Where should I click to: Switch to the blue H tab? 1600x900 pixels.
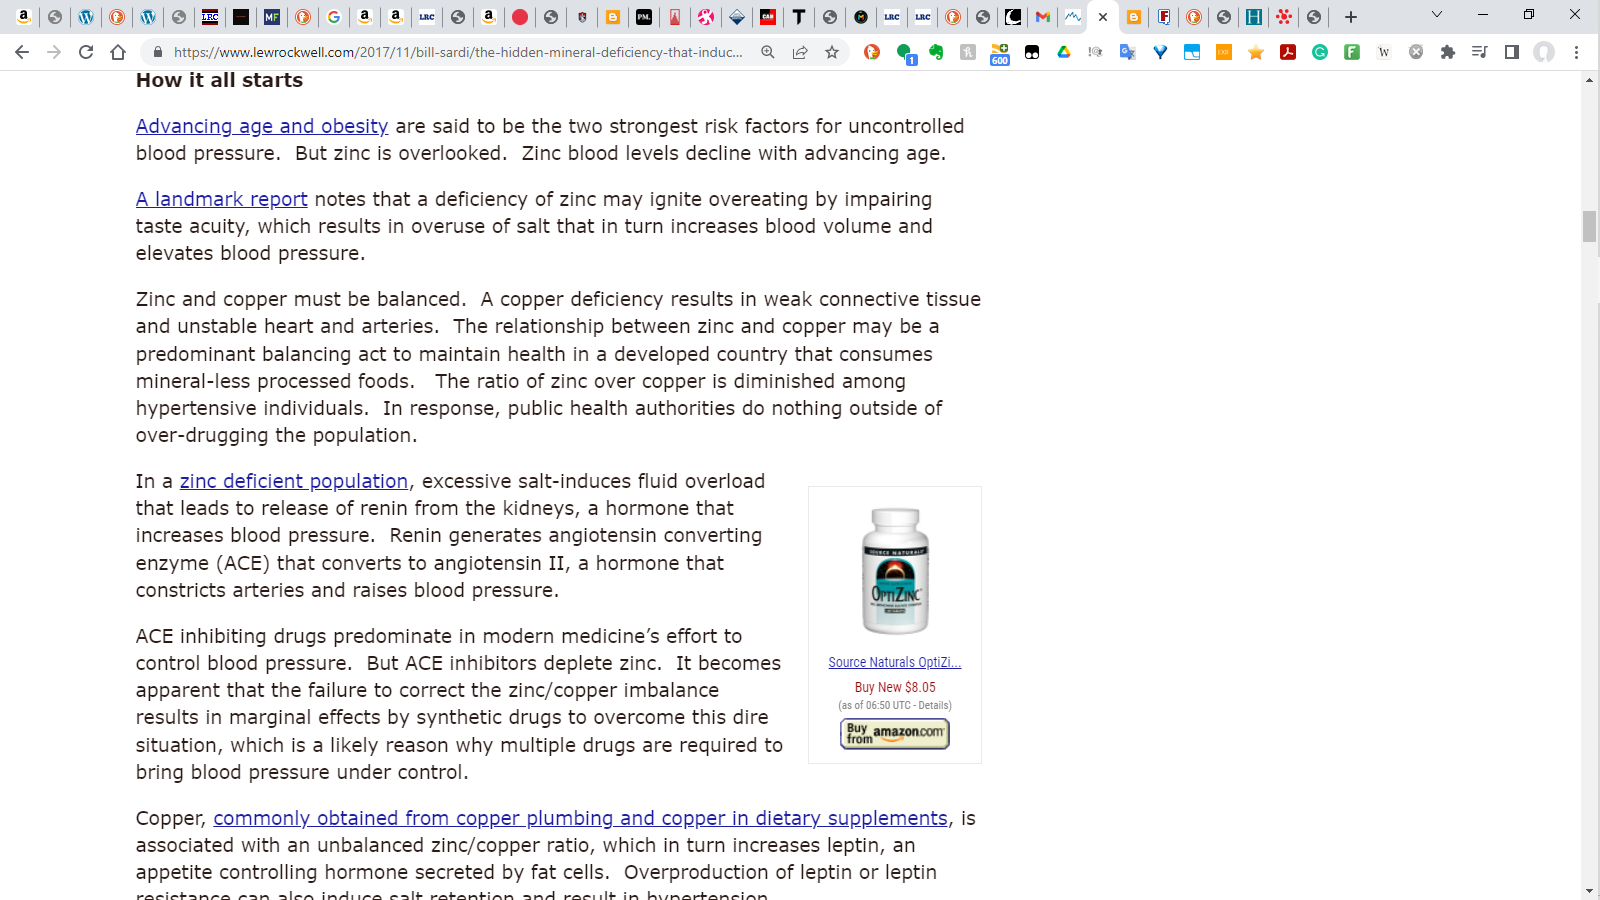(x=1254, y=17)
